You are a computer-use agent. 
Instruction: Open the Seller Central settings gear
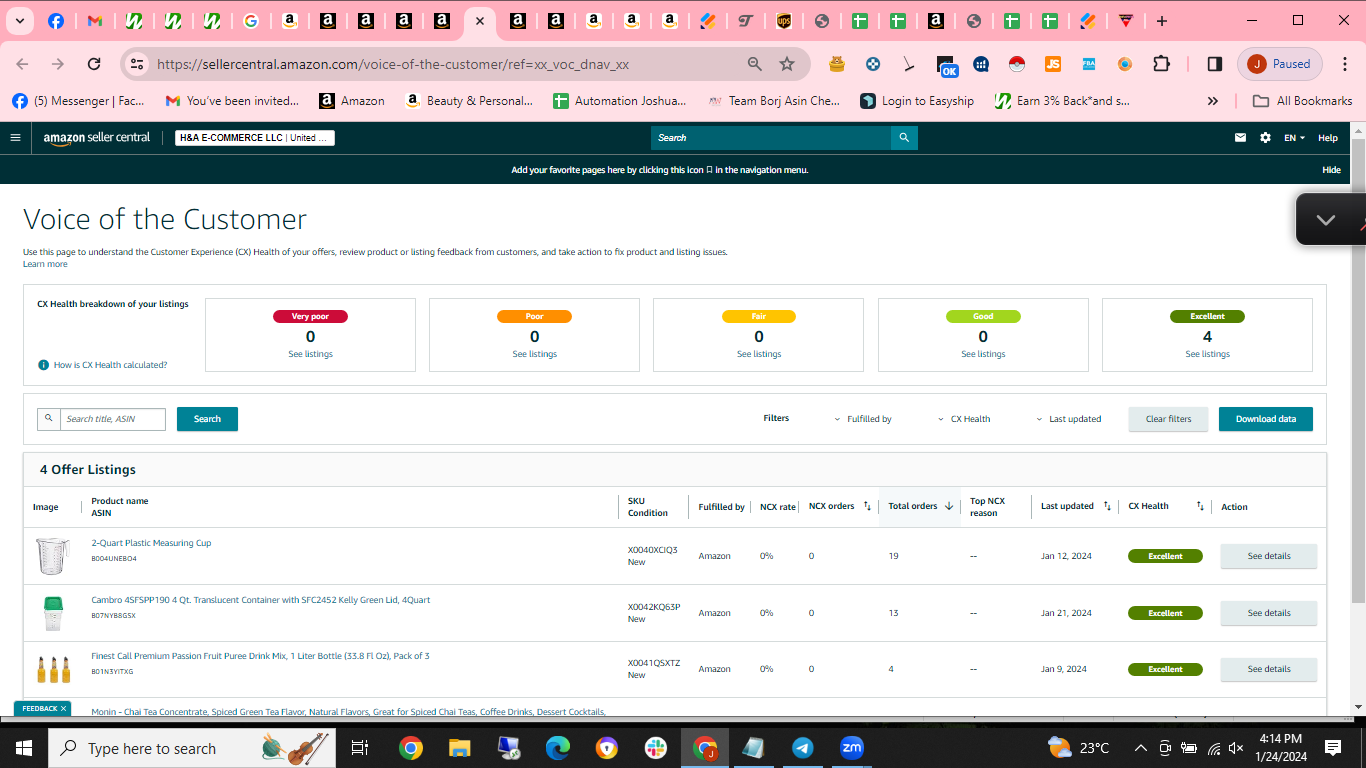pyautogui.click(x=1265, y=138)
